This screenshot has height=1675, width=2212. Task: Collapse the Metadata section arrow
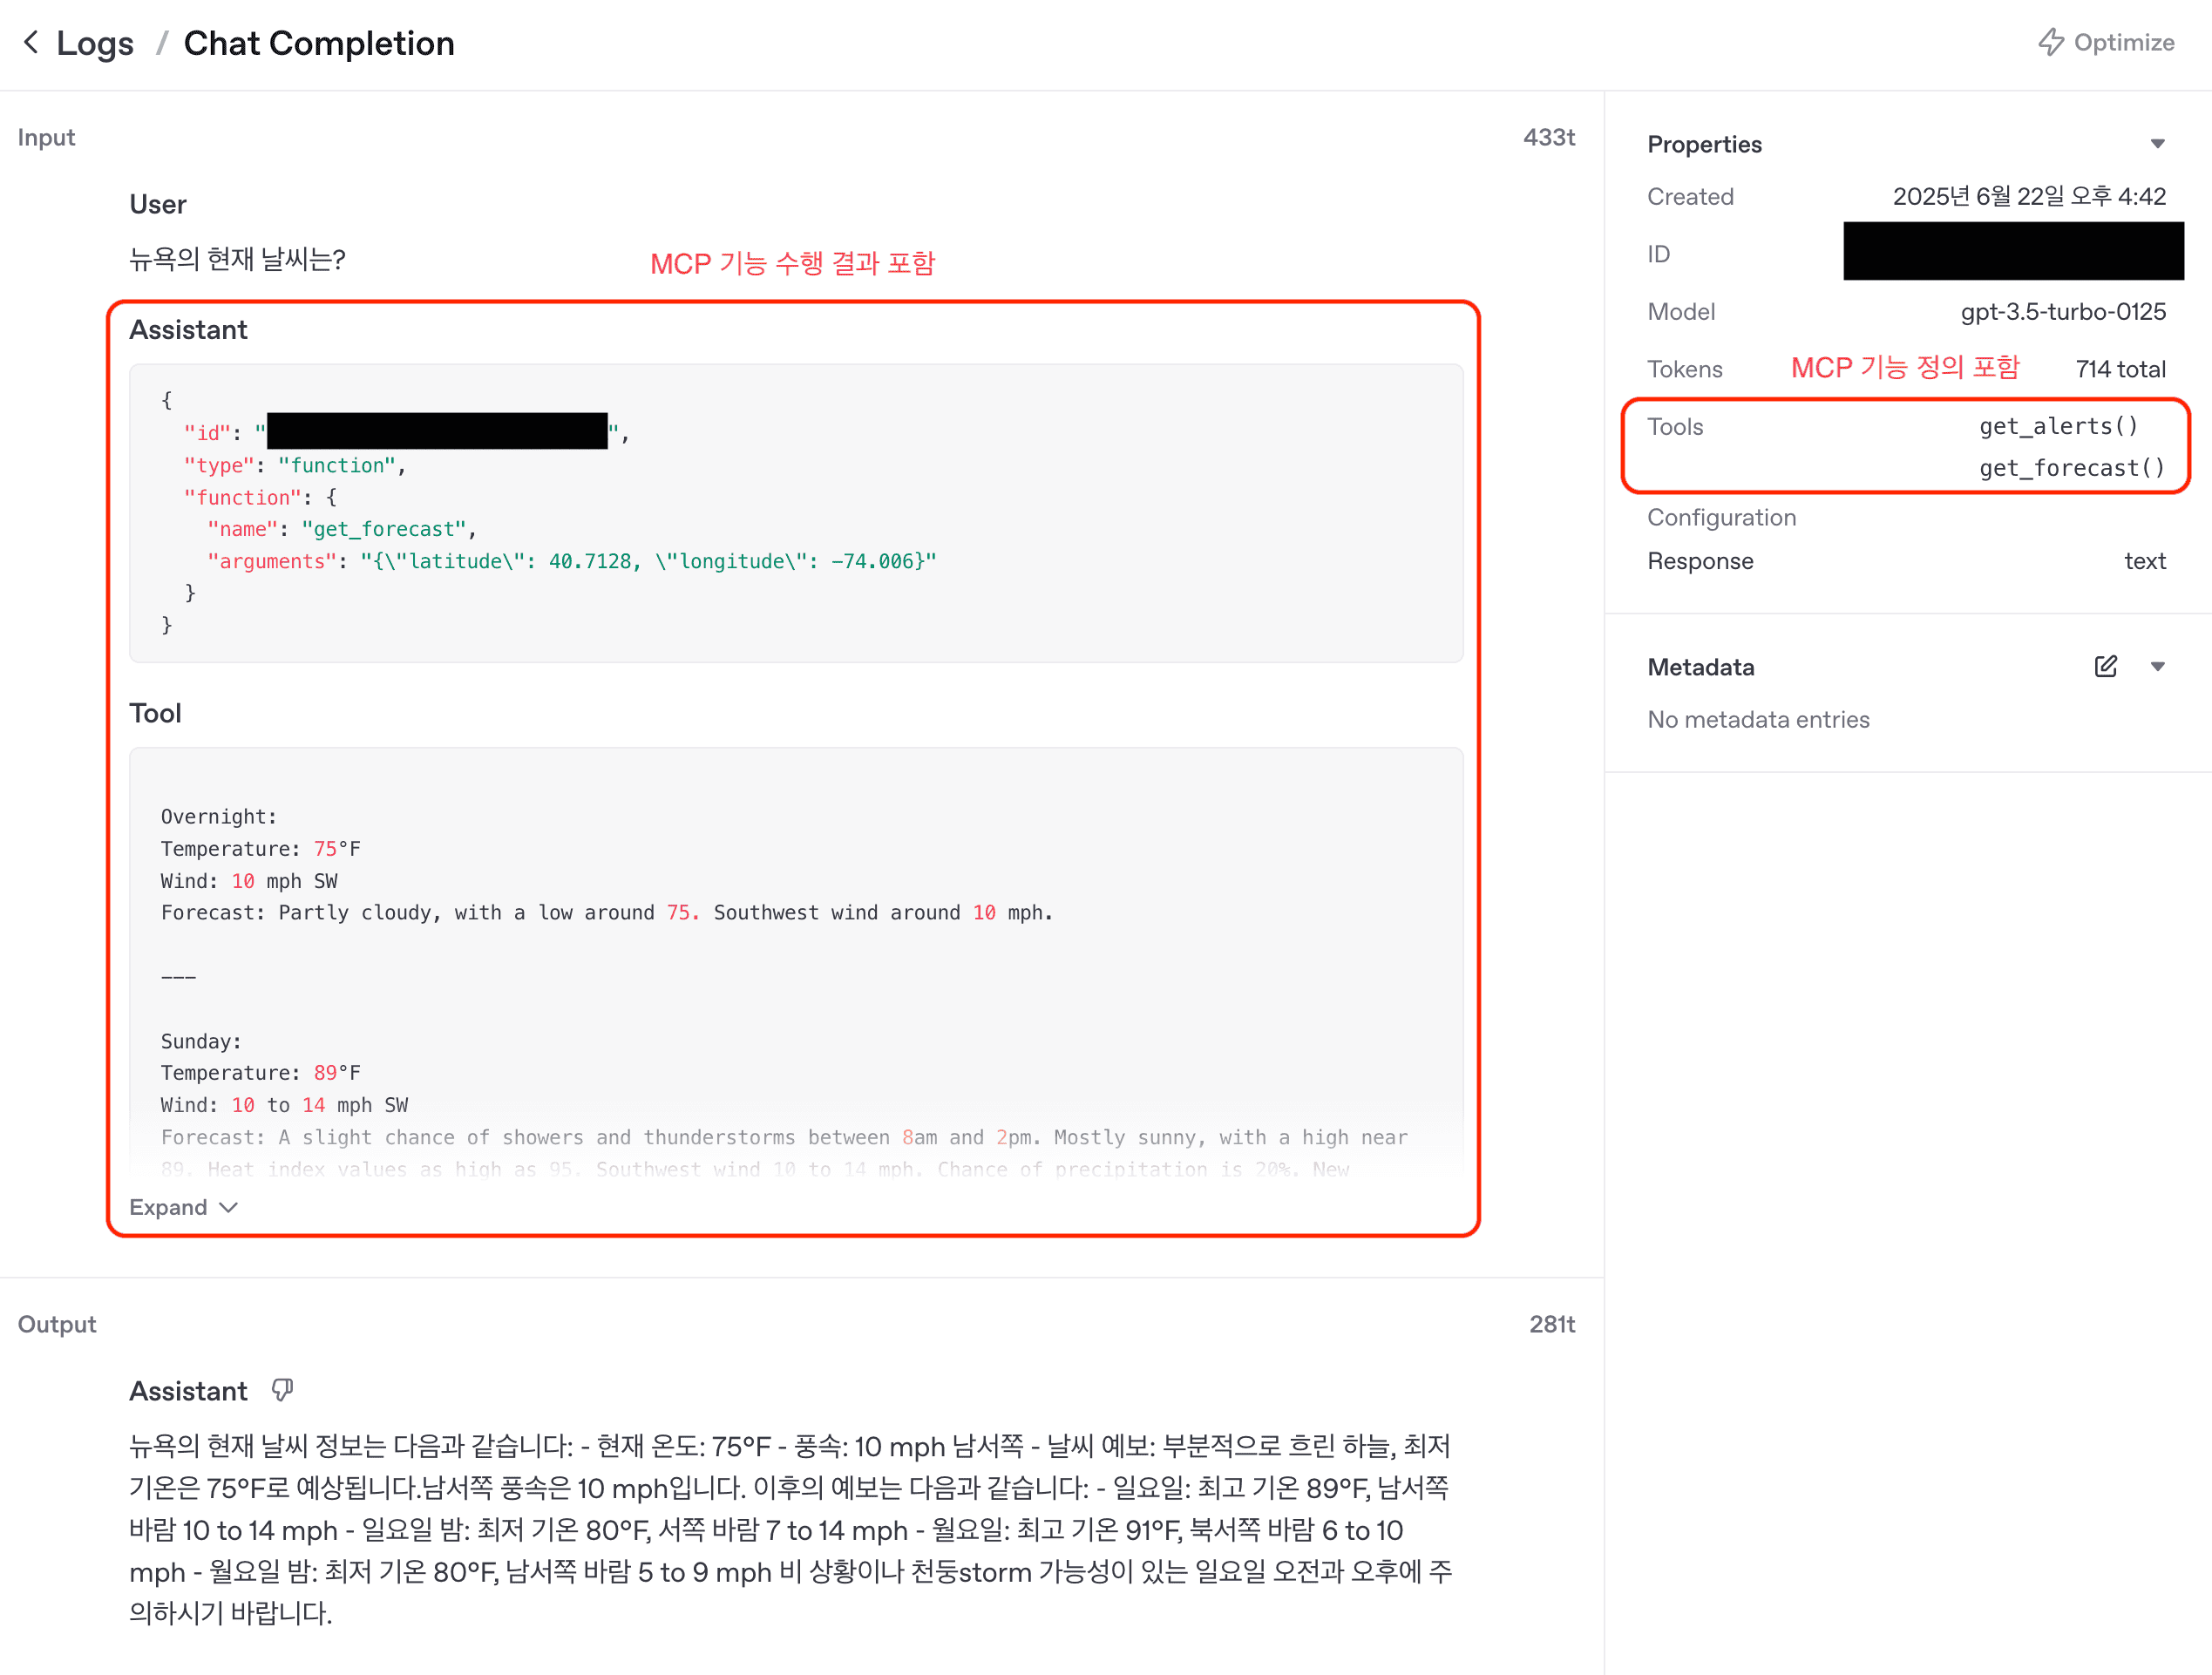click(2157, 666)
